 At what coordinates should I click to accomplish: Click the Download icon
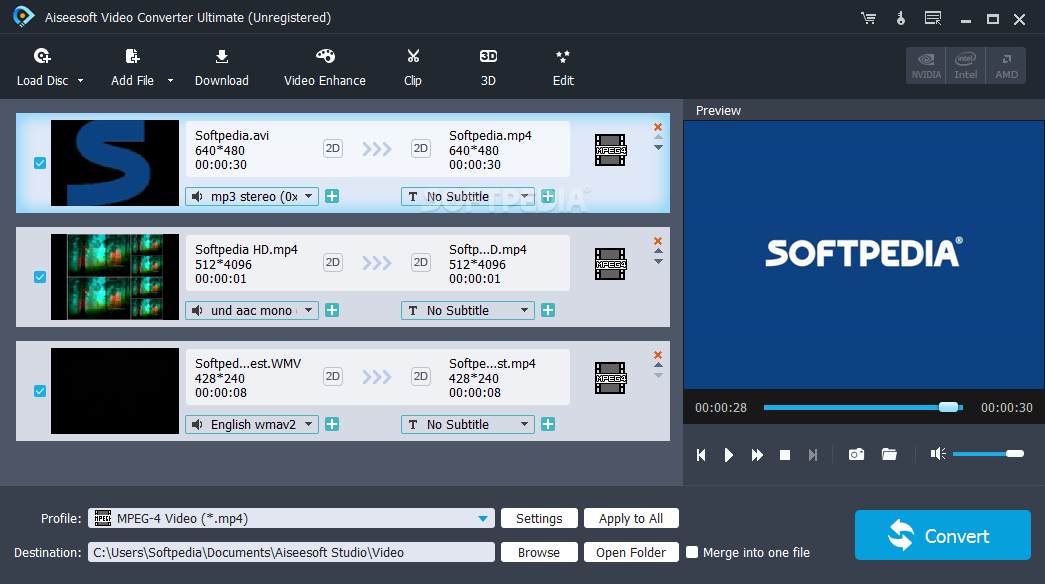coord(221,65)
